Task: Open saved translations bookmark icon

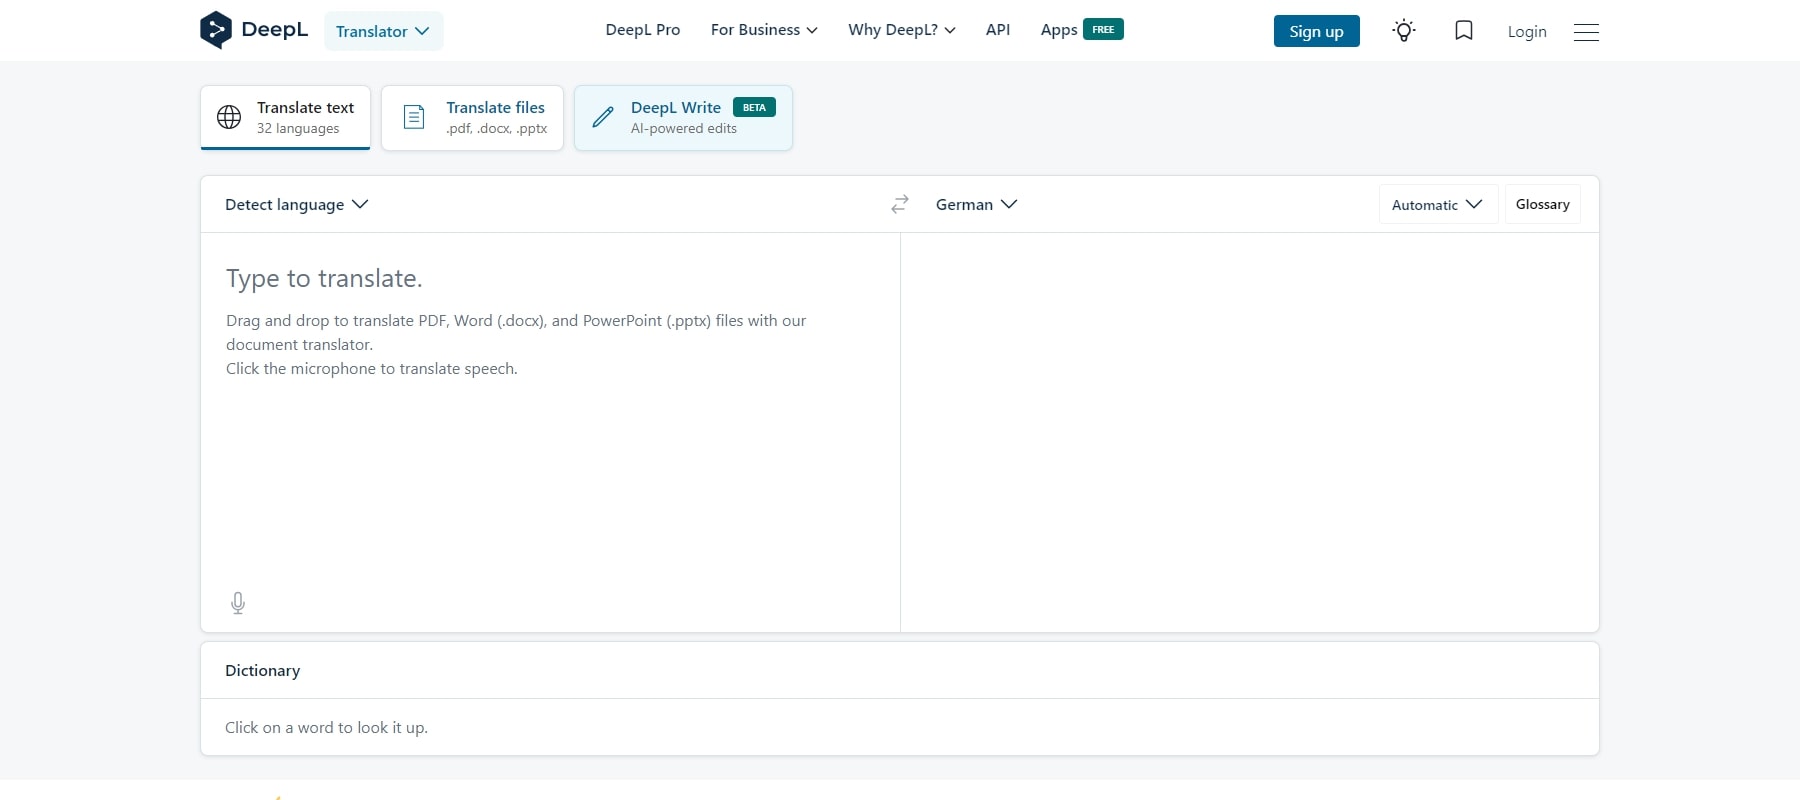Action: pos(1464,31)
